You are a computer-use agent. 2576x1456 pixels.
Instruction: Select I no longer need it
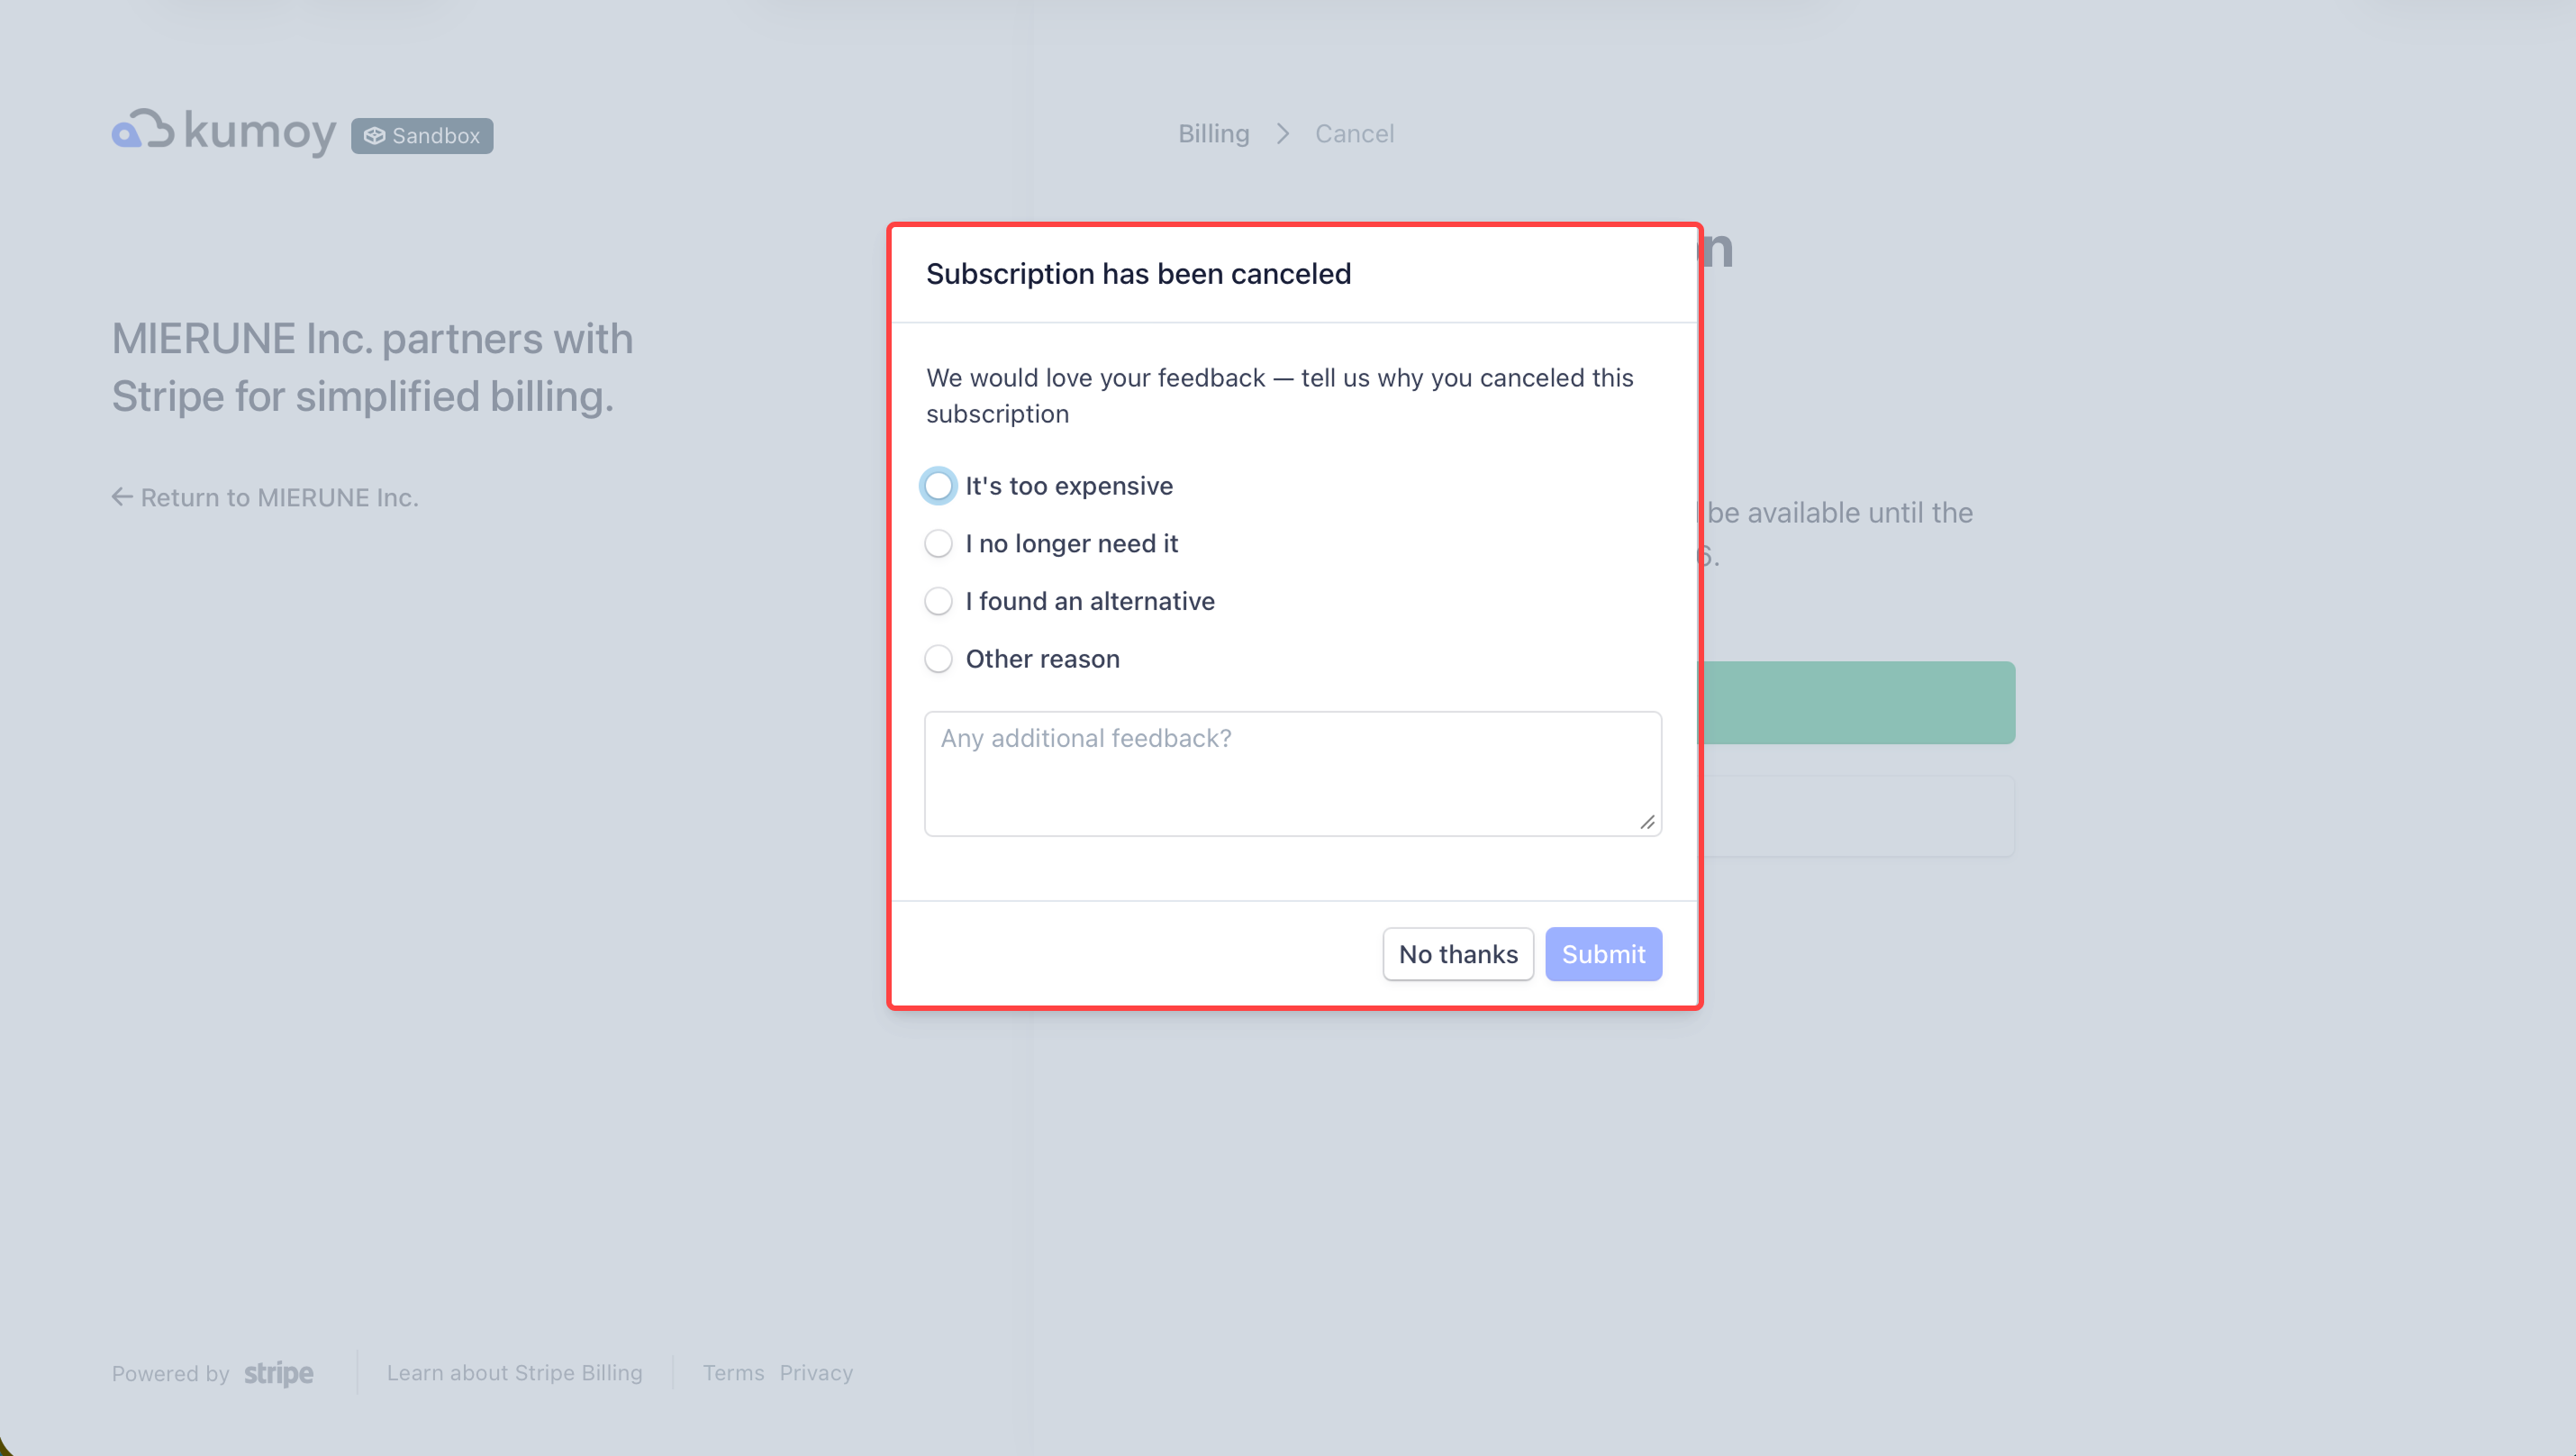[x=938, y=543]
